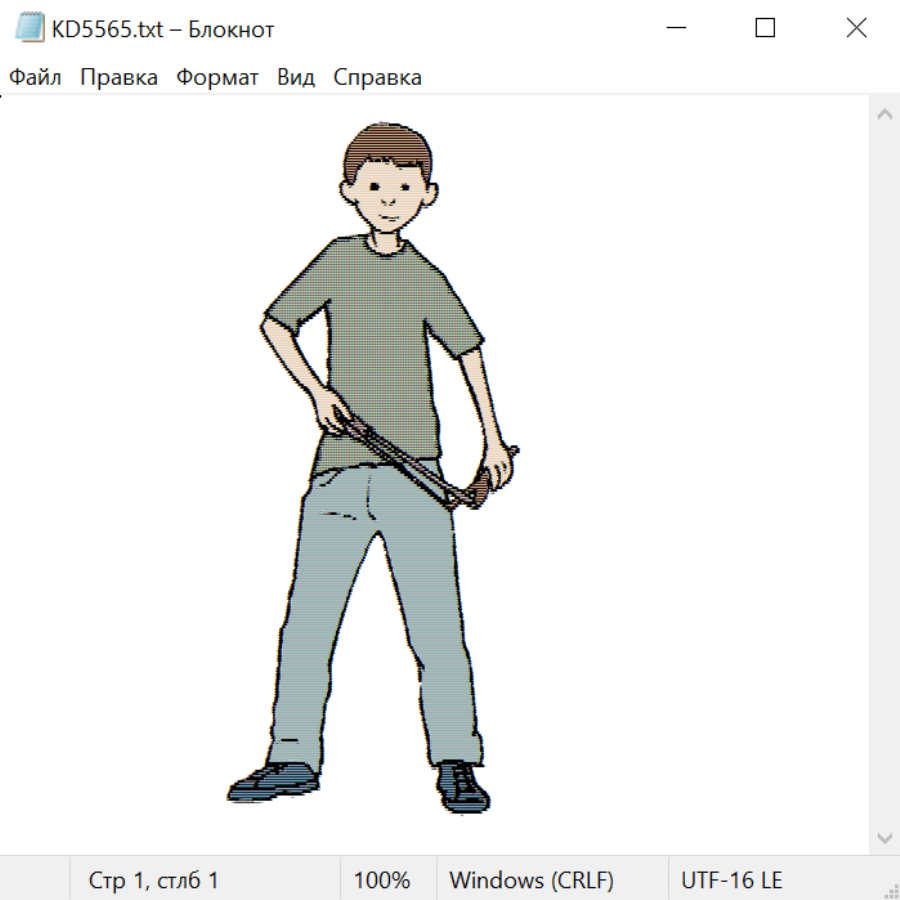Click the slingshot in the boy's hands

pyautogui.click(x=420, y=465)
